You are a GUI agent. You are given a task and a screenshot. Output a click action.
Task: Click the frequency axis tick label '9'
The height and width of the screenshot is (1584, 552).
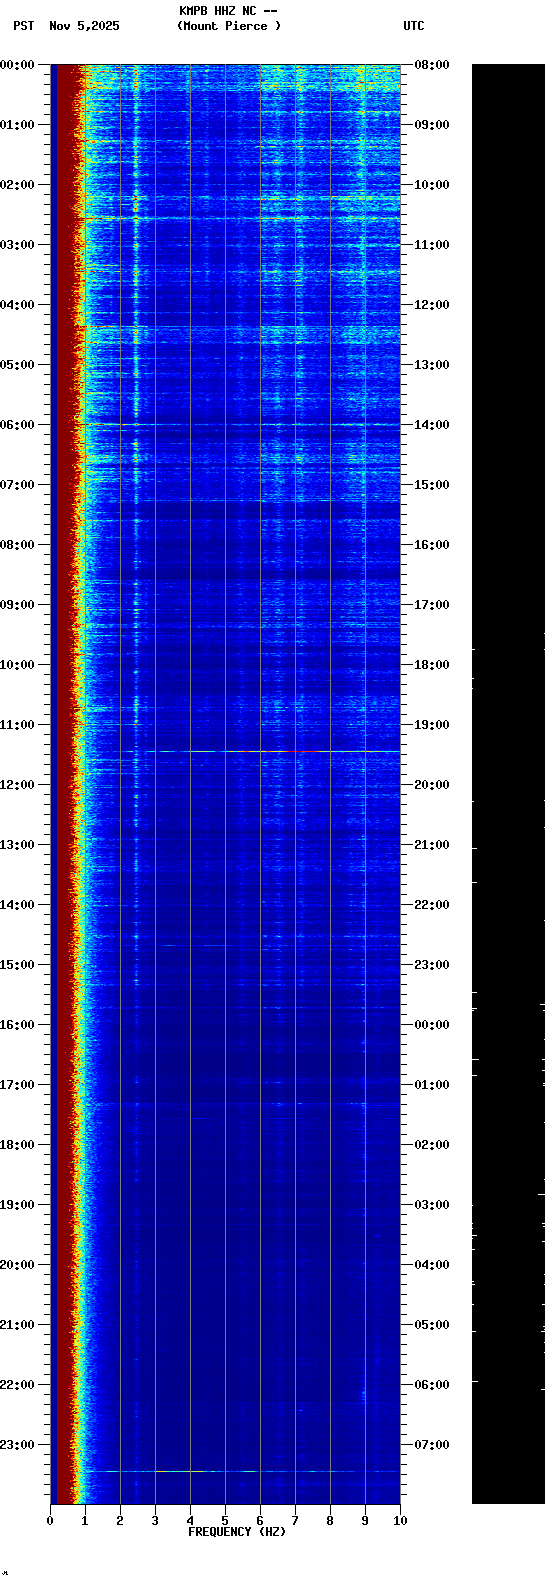365,1521
